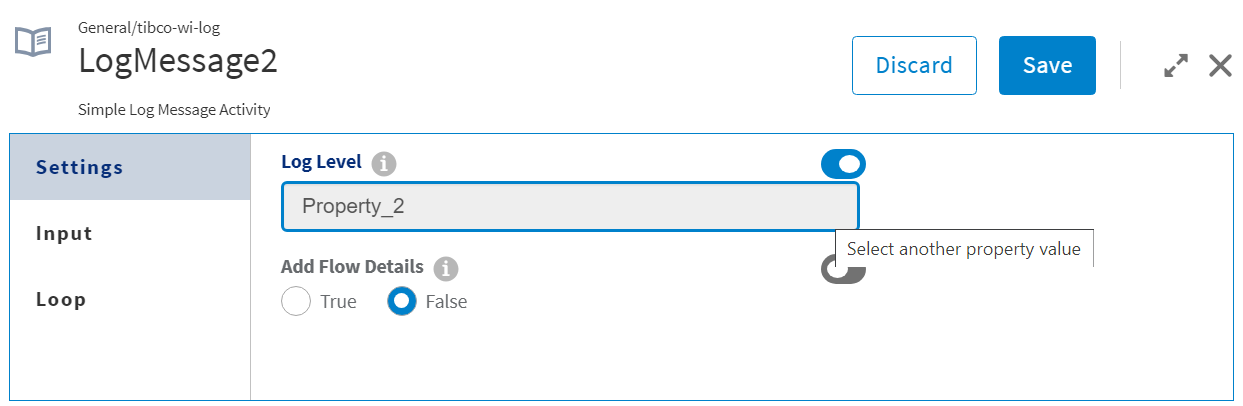Show info for Add Flow Details

tap(446, 268)
